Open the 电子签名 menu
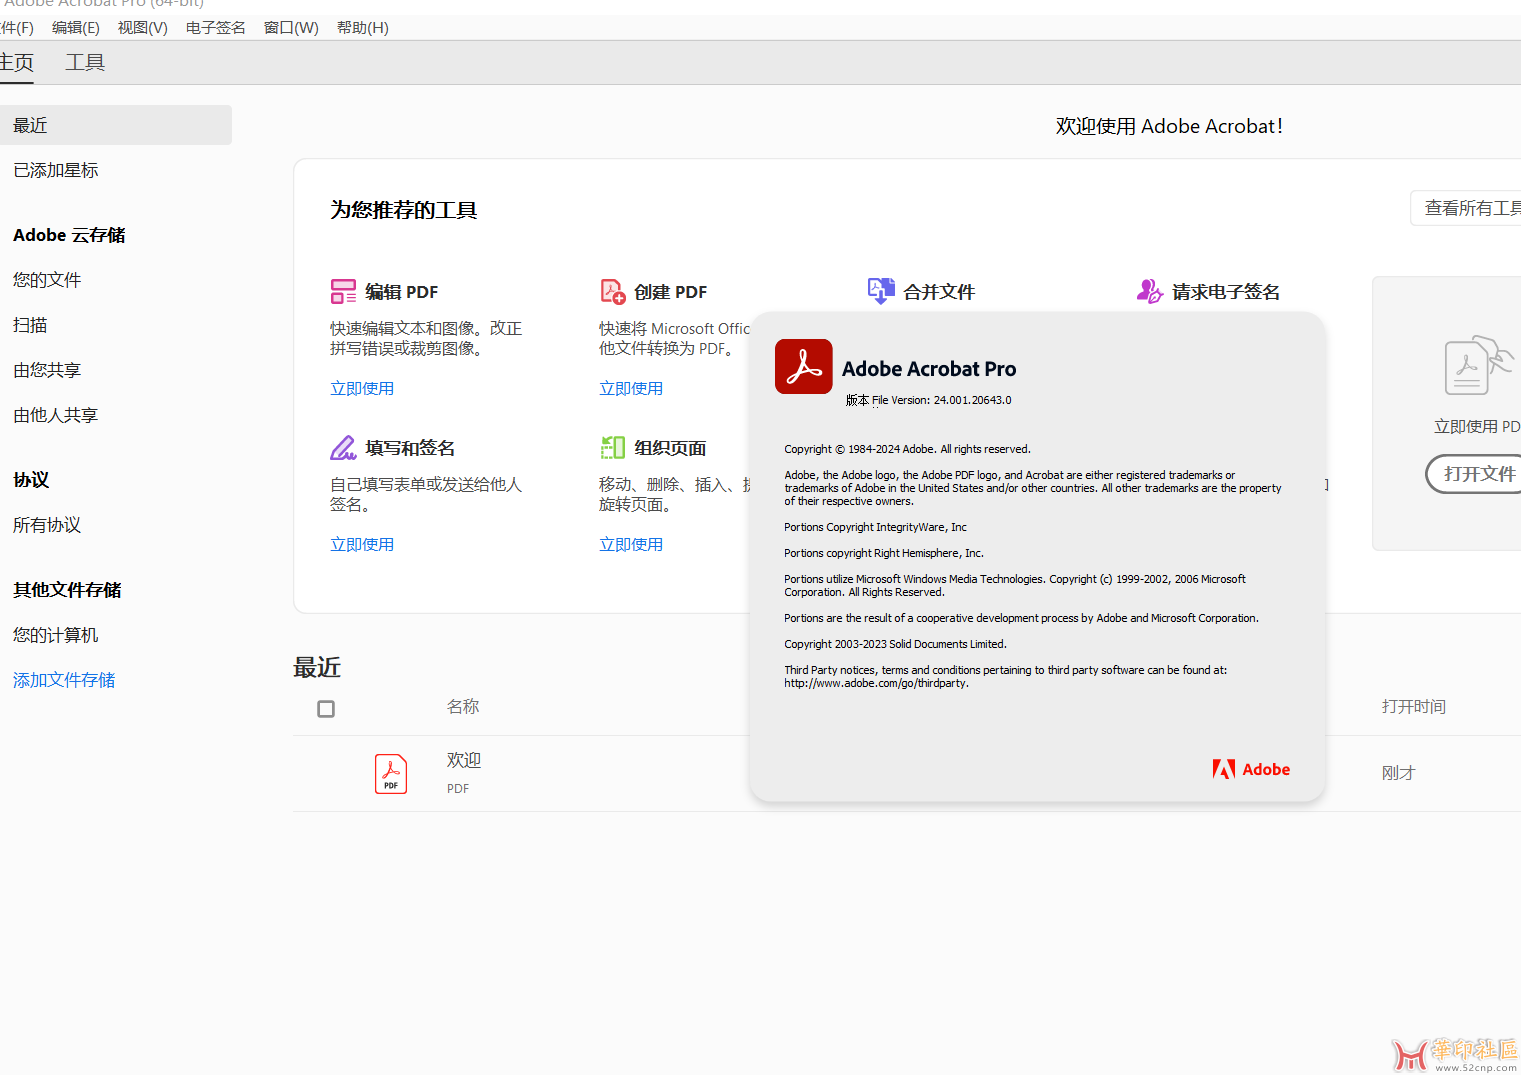 pos(216,28)
